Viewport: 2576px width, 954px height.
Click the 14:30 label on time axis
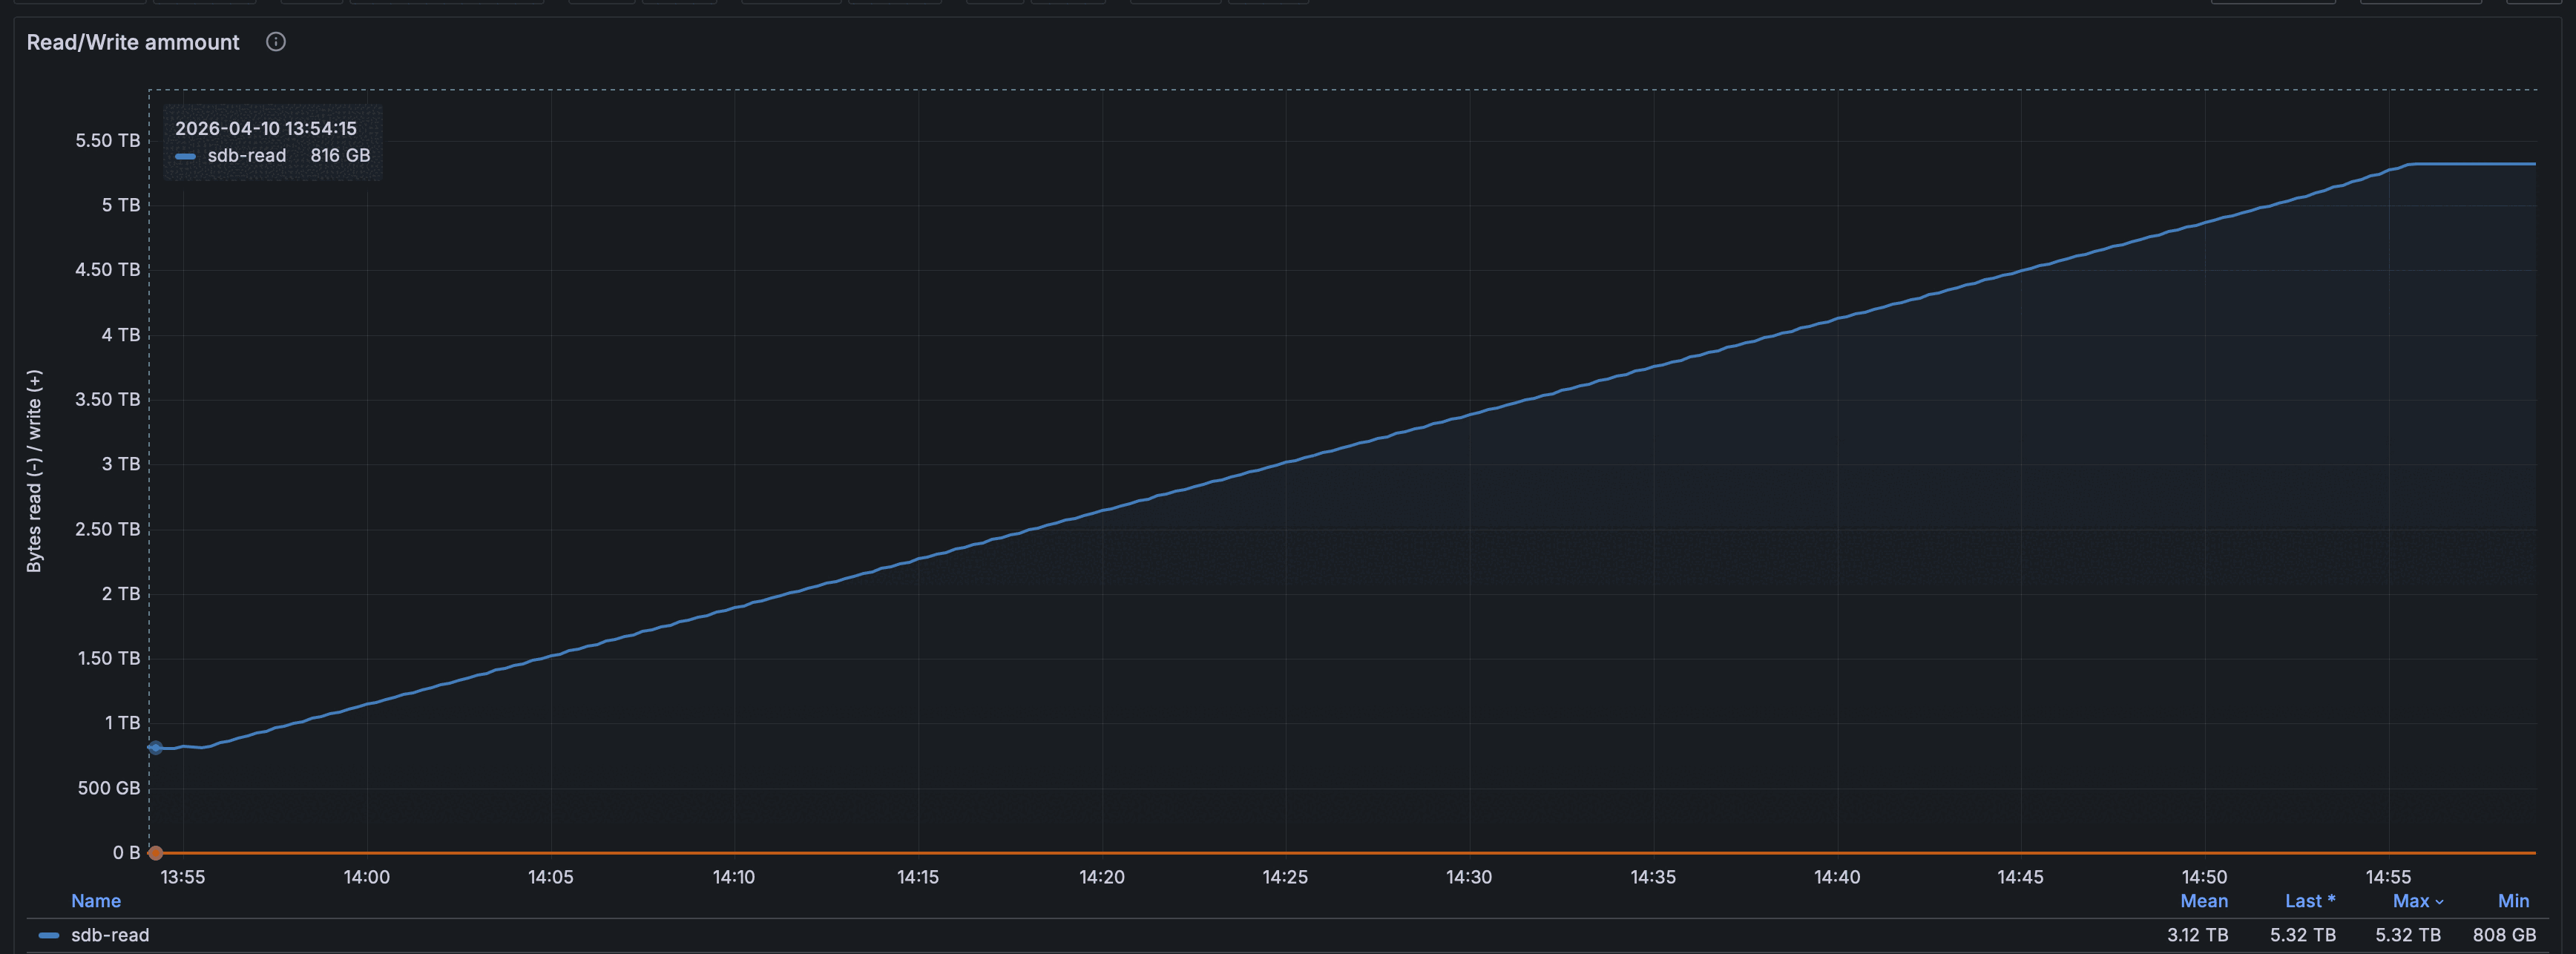tap(1468, 877)
